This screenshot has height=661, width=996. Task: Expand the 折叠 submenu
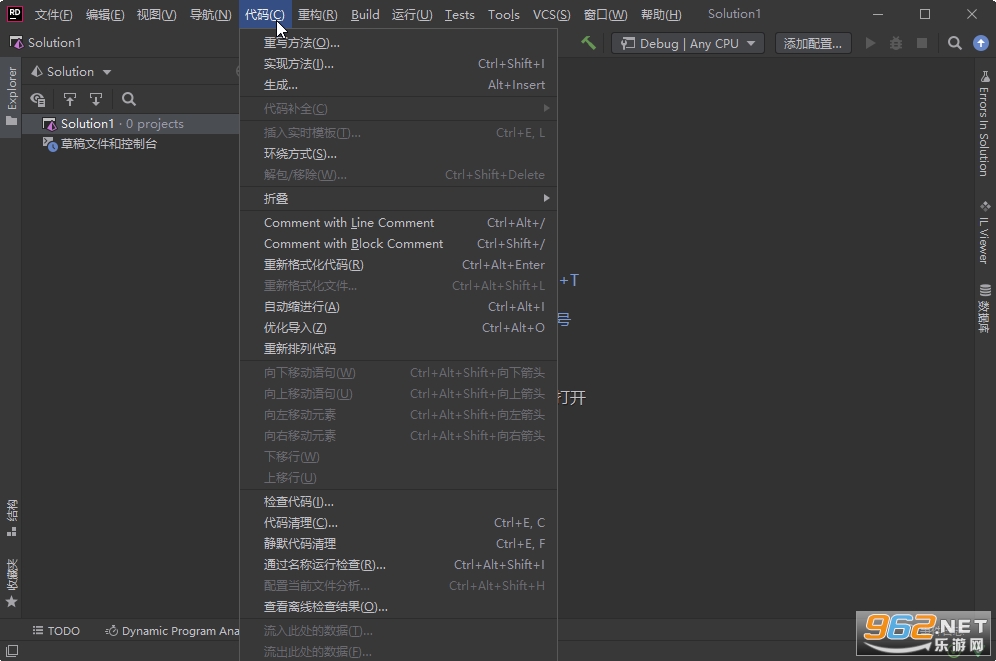click(398, 199)
